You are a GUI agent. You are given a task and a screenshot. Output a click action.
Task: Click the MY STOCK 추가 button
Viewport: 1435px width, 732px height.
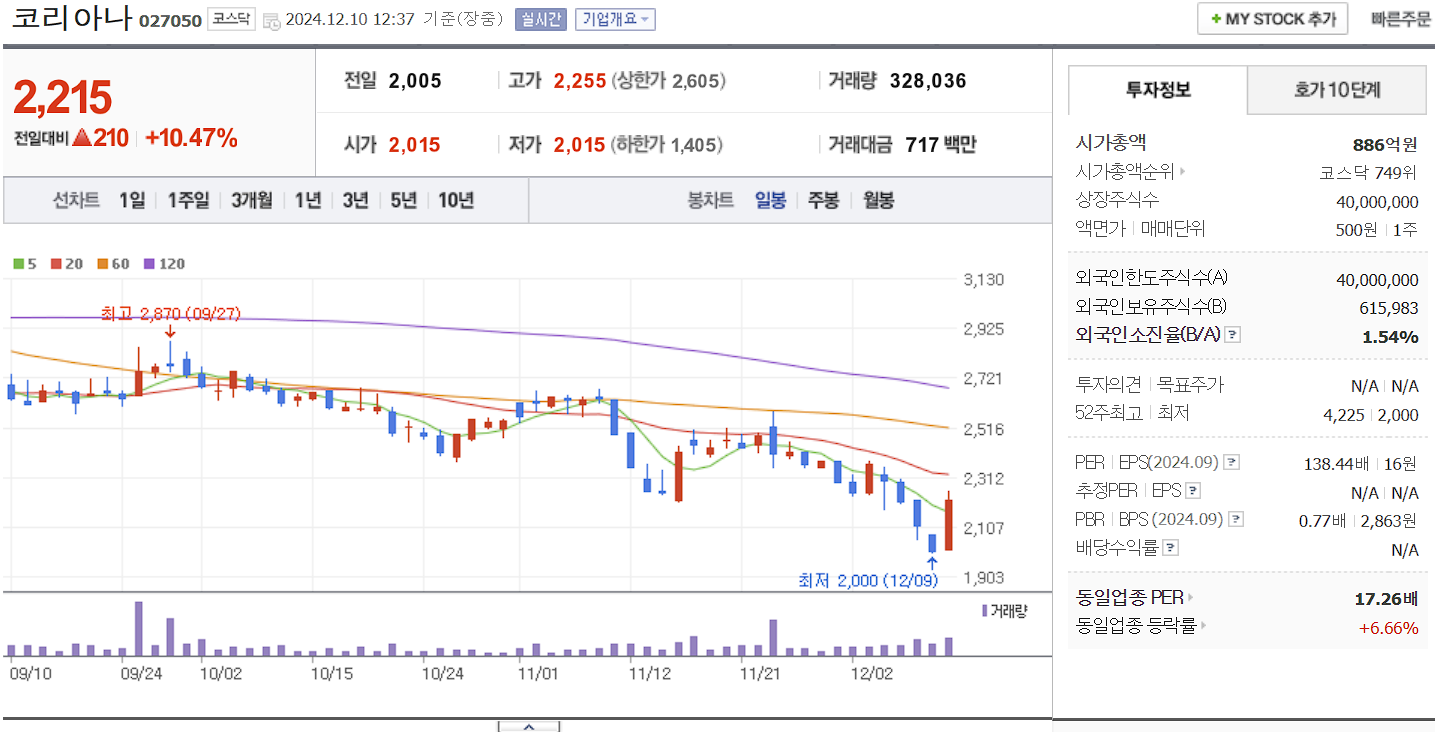(1272, 18)
